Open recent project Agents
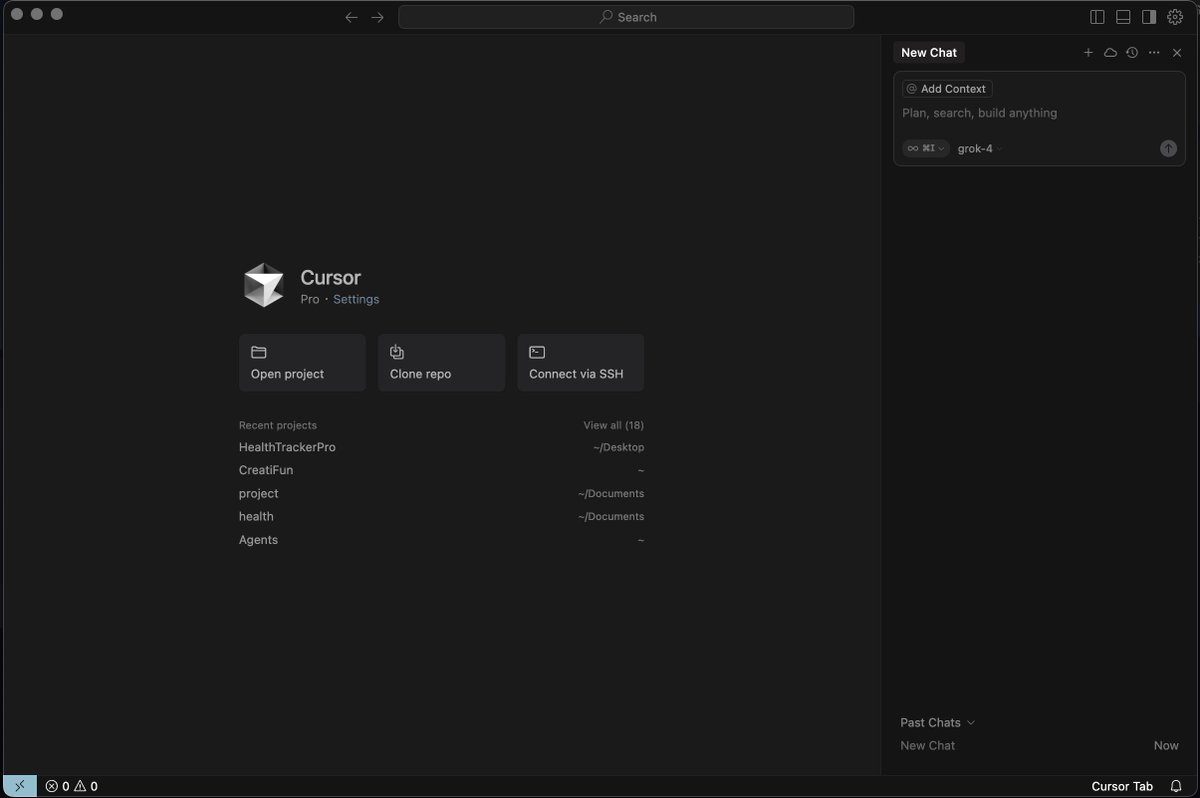1200x798 pixels. pos(441,540)
